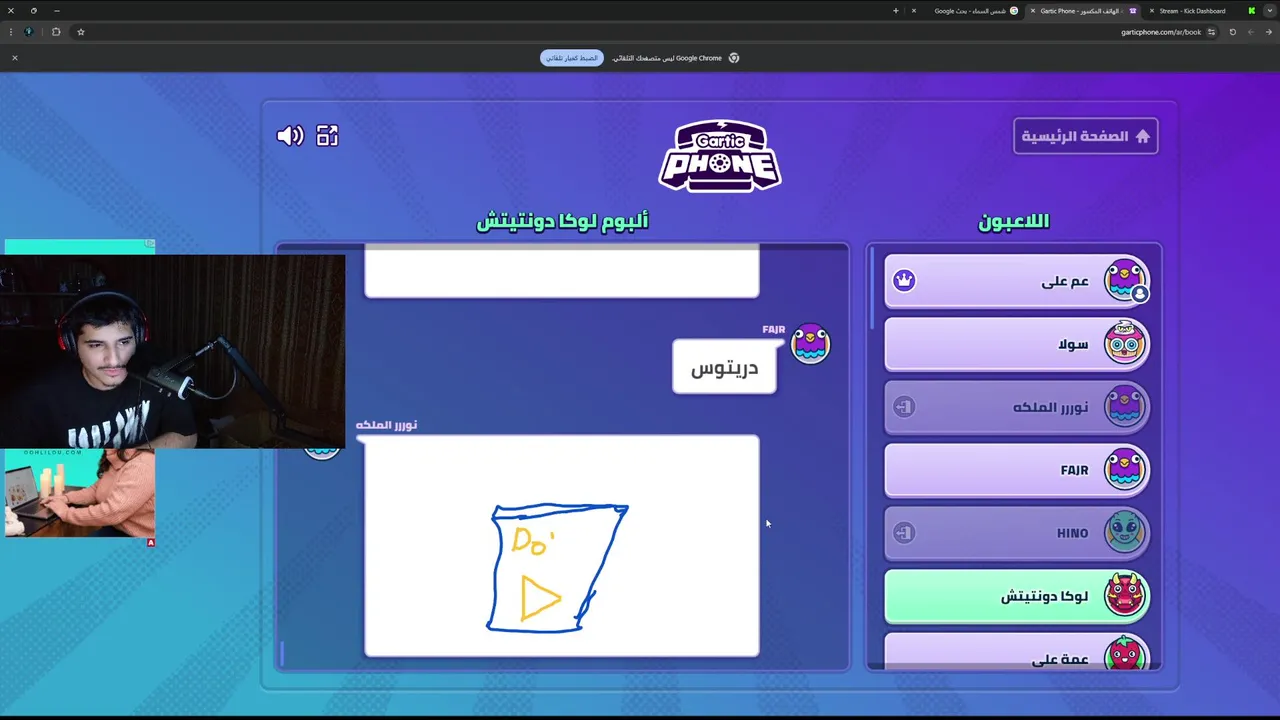Viewport: 1280px width, 720px height.
Task: Click the اللاعبون players heading
Action: coord(1013,221)
